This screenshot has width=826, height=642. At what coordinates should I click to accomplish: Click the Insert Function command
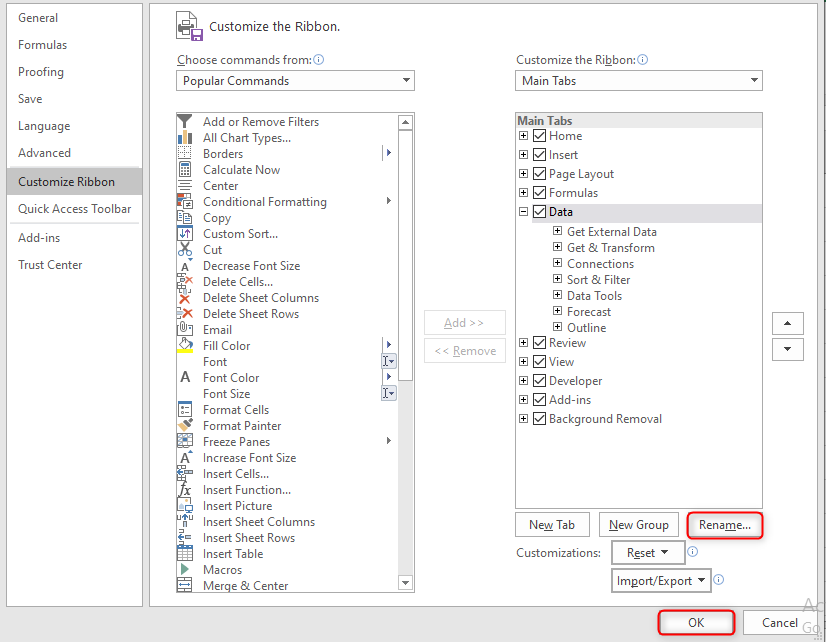coord(247,489)
